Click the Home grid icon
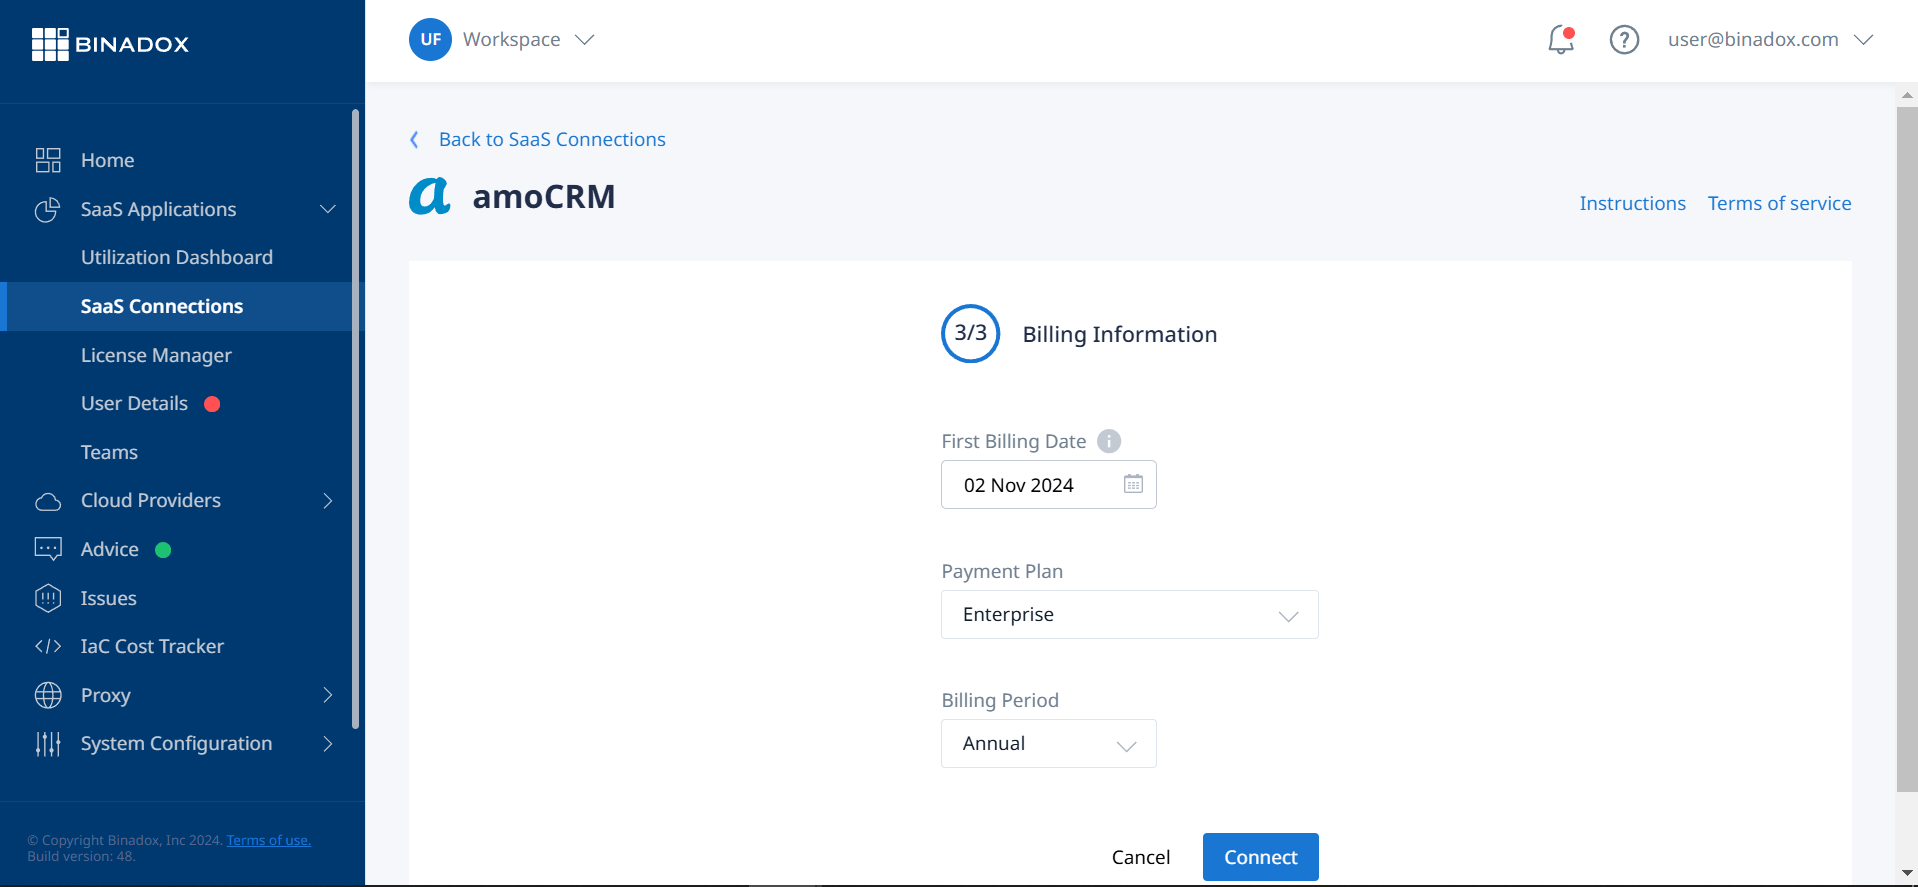The height and width of the screenshot is (887, 1918). tap(48, 160)
